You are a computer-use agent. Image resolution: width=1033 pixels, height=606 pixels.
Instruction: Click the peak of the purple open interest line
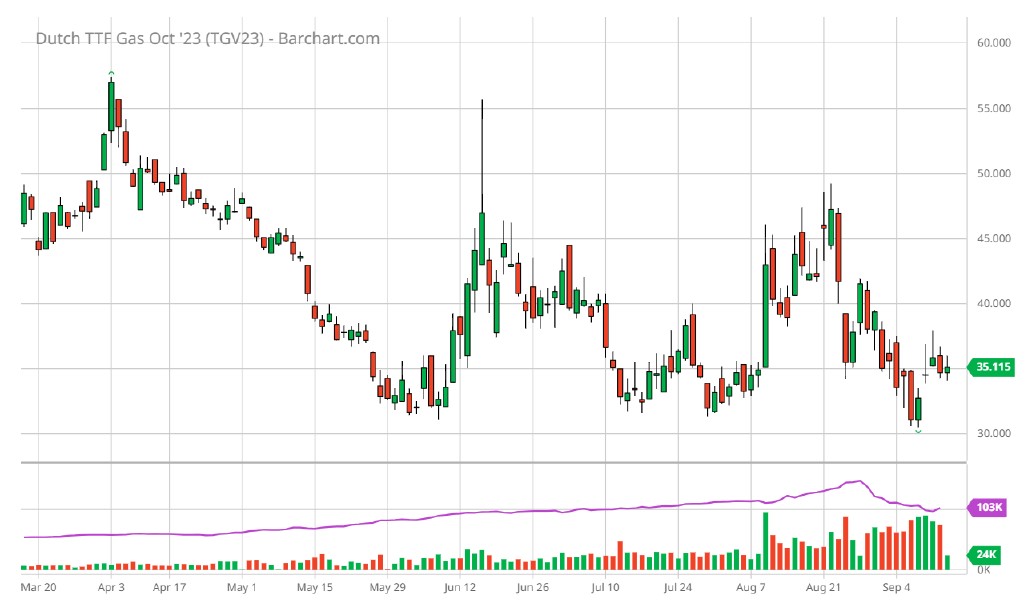tap(858, 481)
